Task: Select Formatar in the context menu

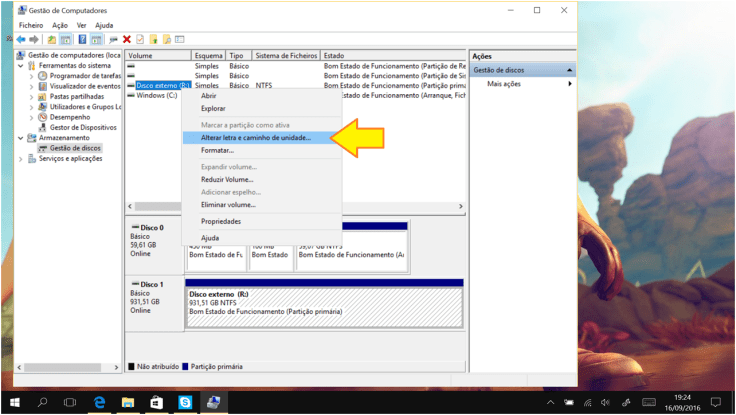Action: pos(217,150)
